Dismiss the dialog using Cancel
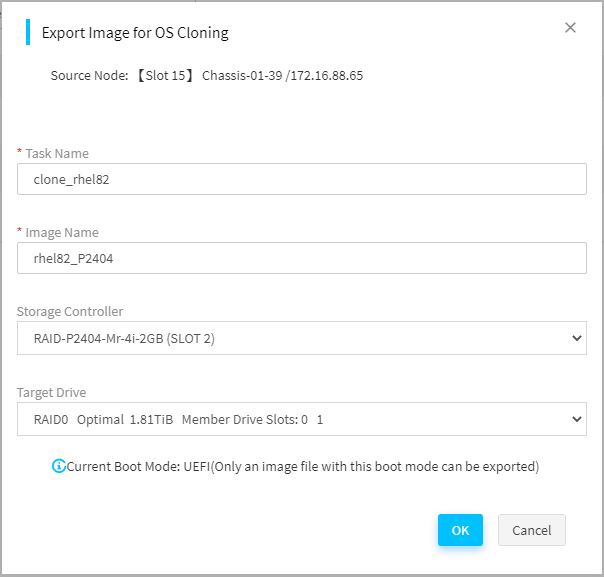604x577 pixels. click(532, 530)
